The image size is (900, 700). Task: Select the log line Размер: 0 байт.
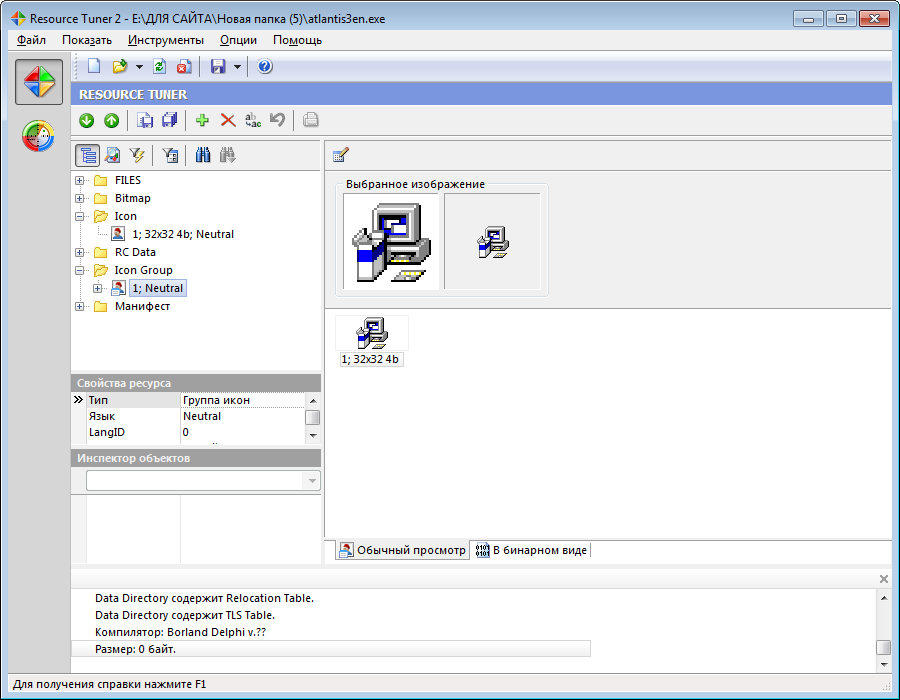[331, 649]
